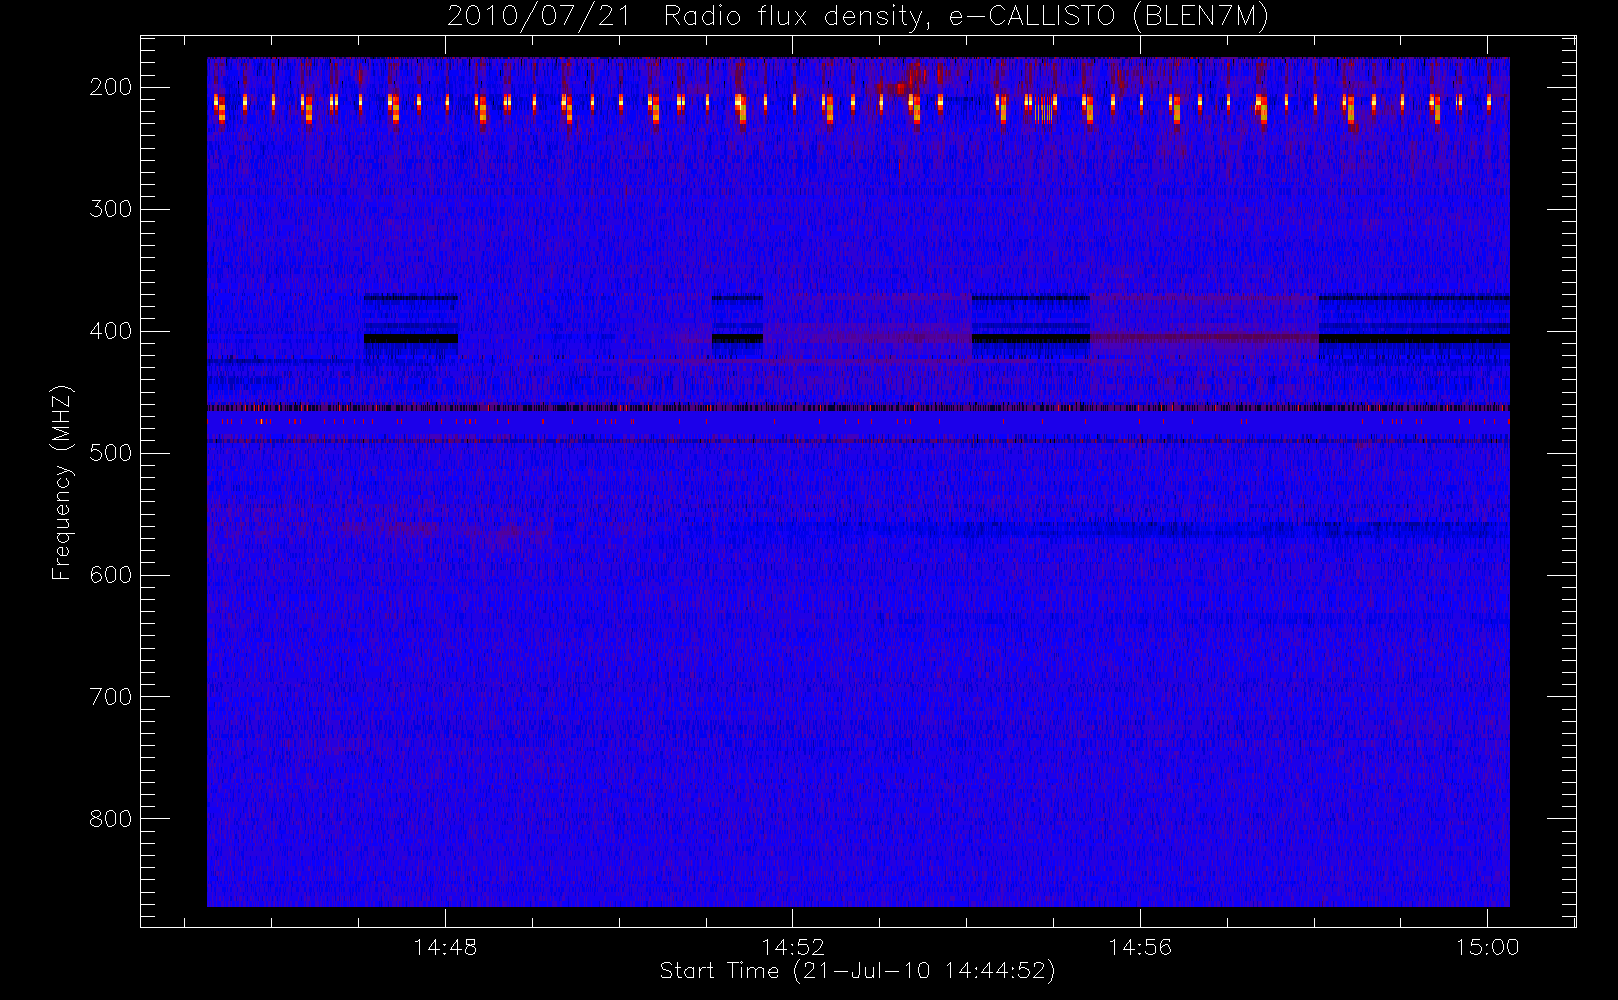Viewport: 1618px width, 1000px height.
Task: Click the 14:52 time tick label
Action: [793, 947]
